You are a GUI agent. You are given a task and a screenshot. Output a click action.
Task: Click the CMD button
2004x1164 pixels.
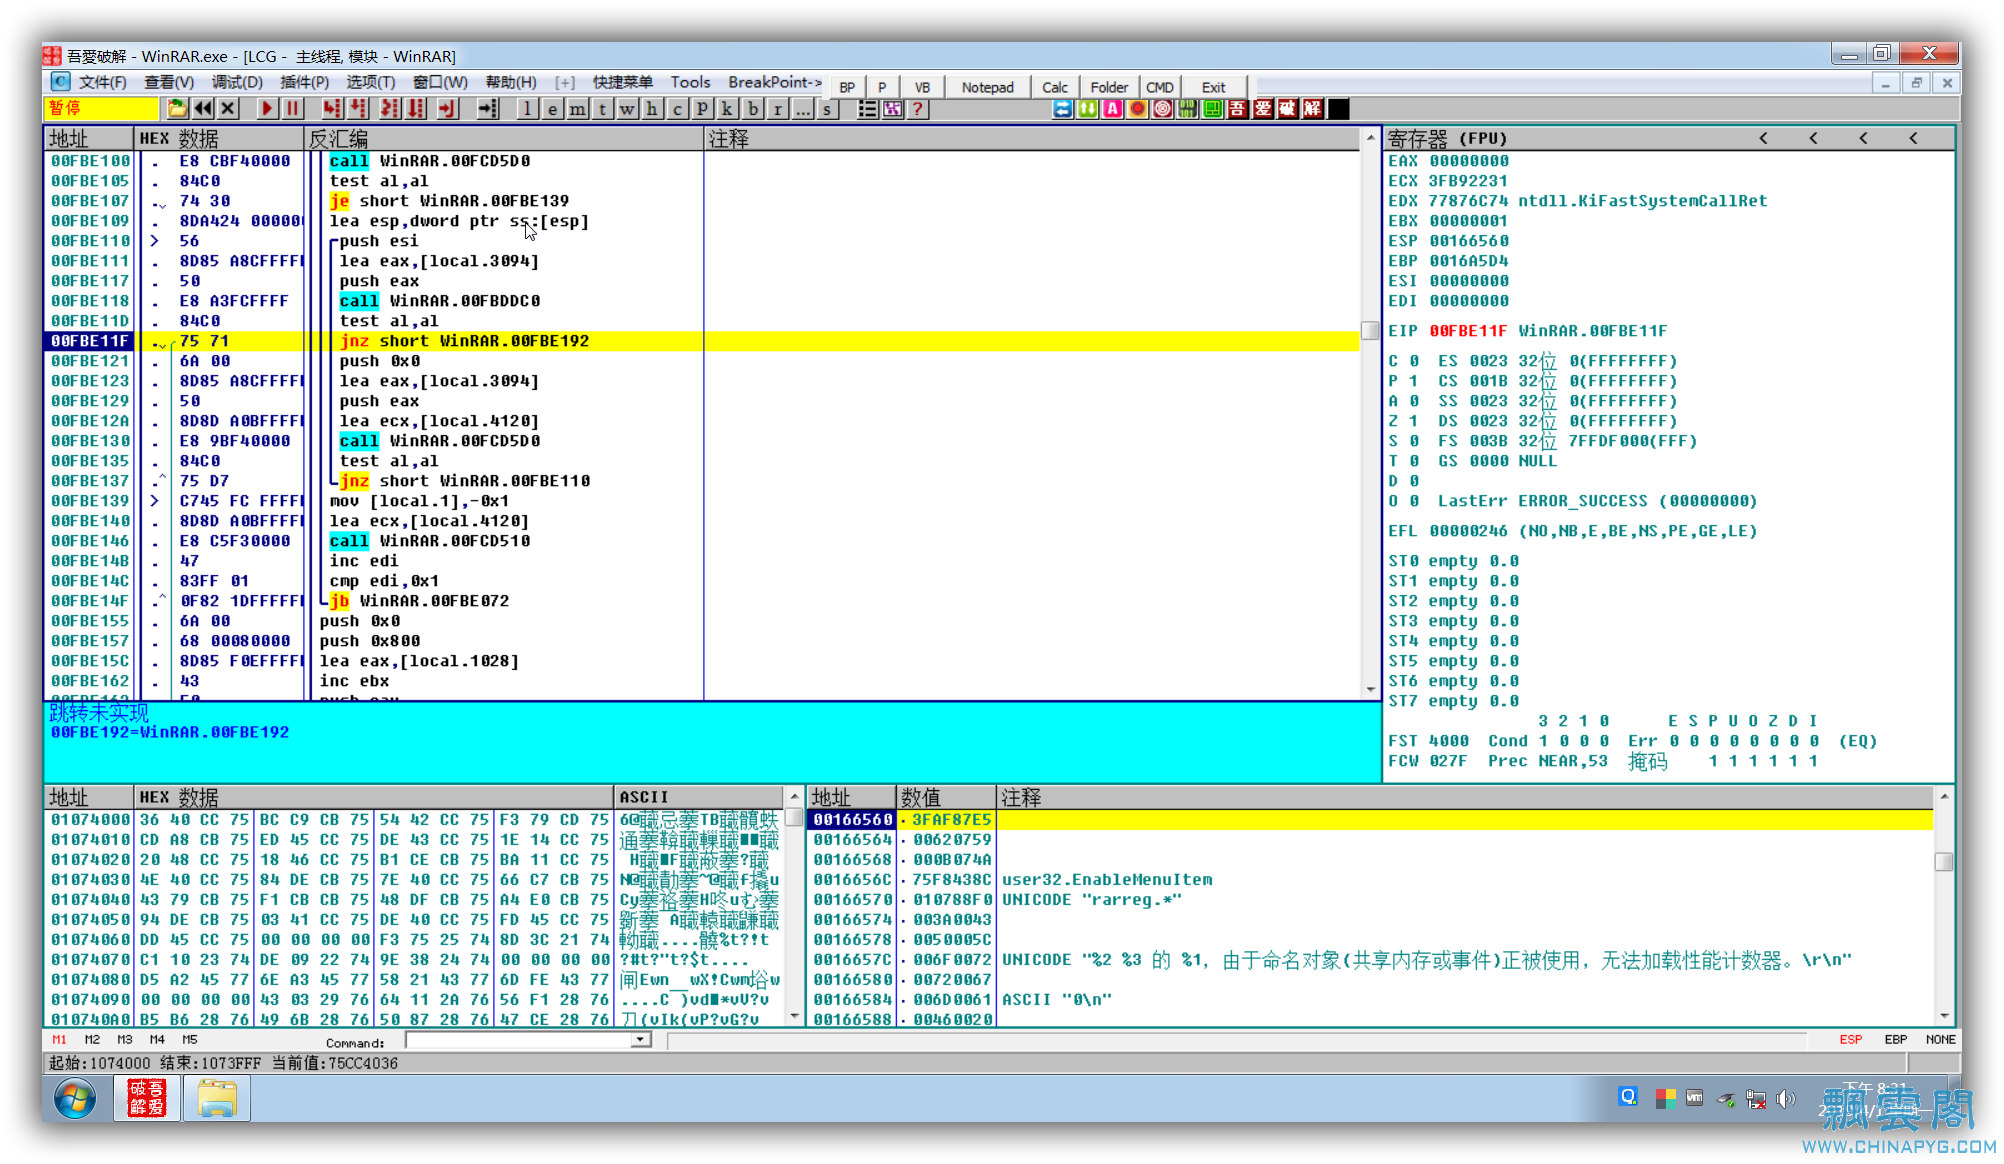[1160, 87]
